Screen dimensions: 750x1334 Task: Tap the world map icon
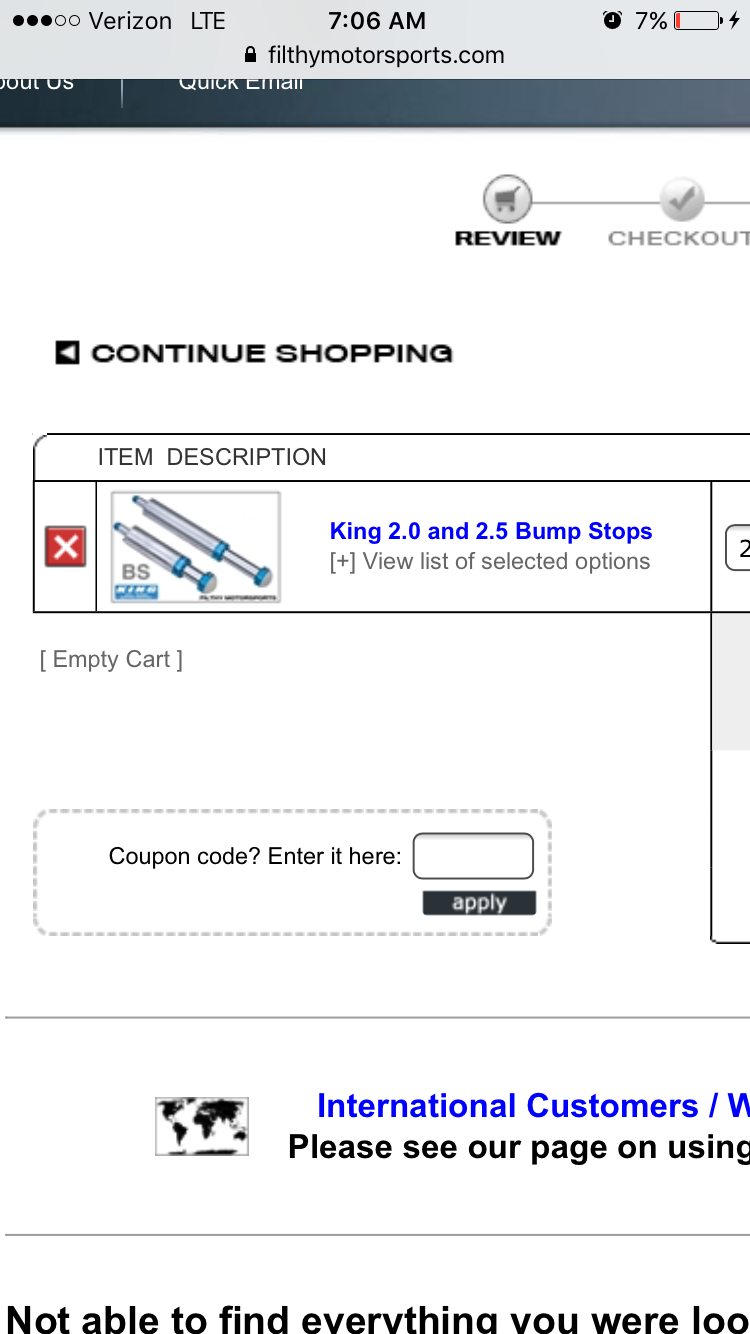[202, 1126]
